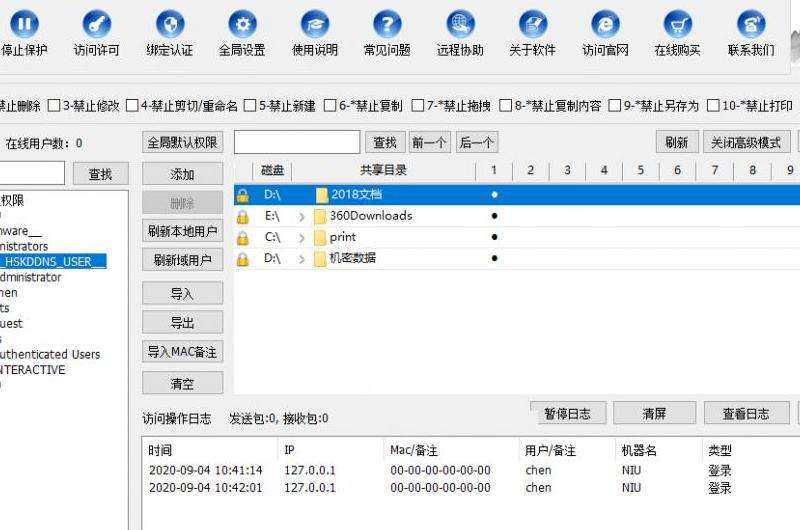800x530 pixels.
Task: Click the 后一个 button
Action: tap(477, 142)
